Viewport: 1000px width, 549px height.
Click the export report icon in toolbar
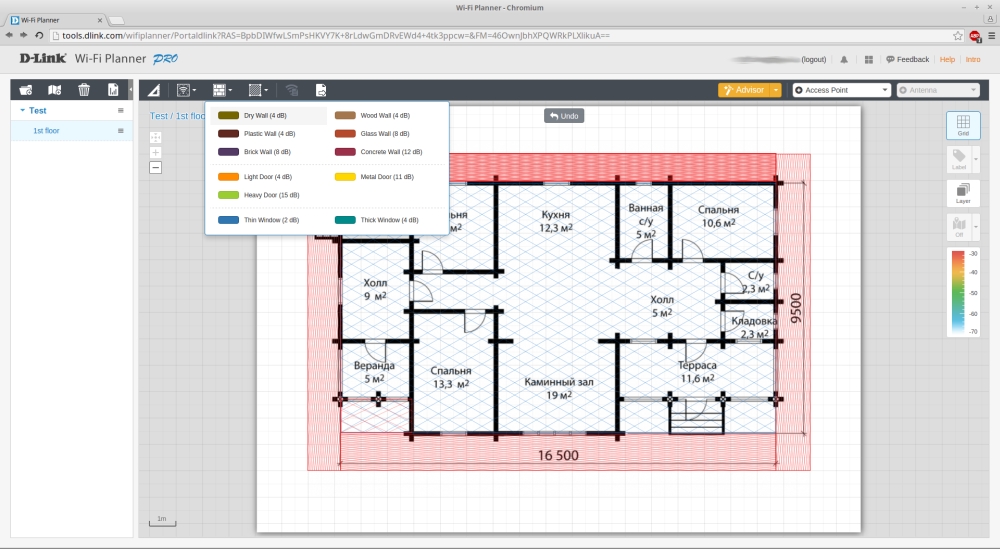[321, 90]
